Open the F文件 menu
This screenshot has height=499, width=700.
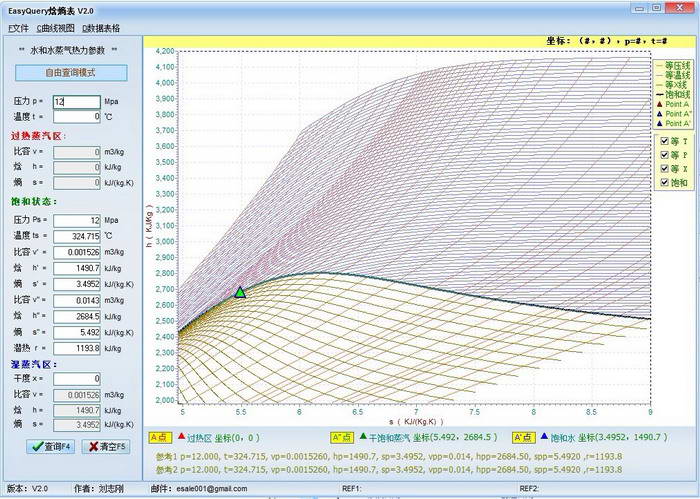pos(17,28)
